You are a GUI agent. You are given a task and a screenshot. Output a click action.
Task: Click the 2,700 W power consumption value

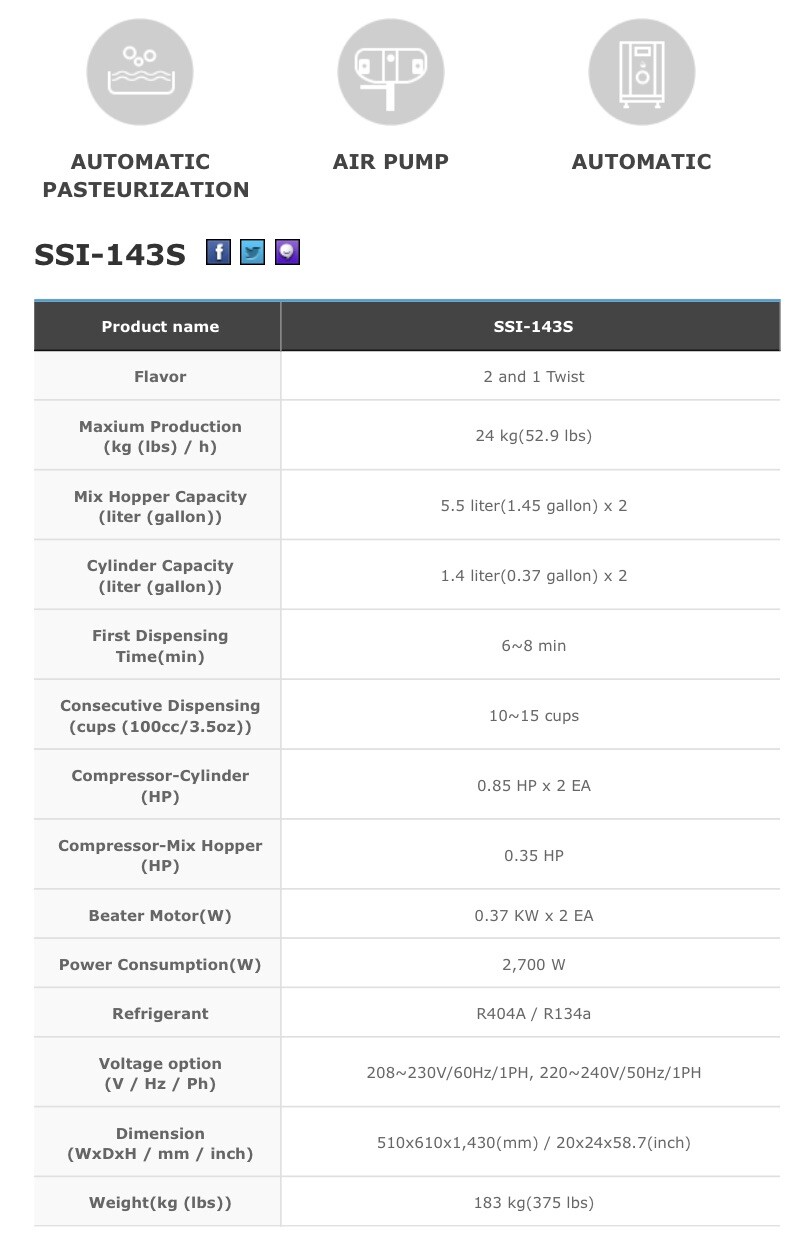[533, 965]
